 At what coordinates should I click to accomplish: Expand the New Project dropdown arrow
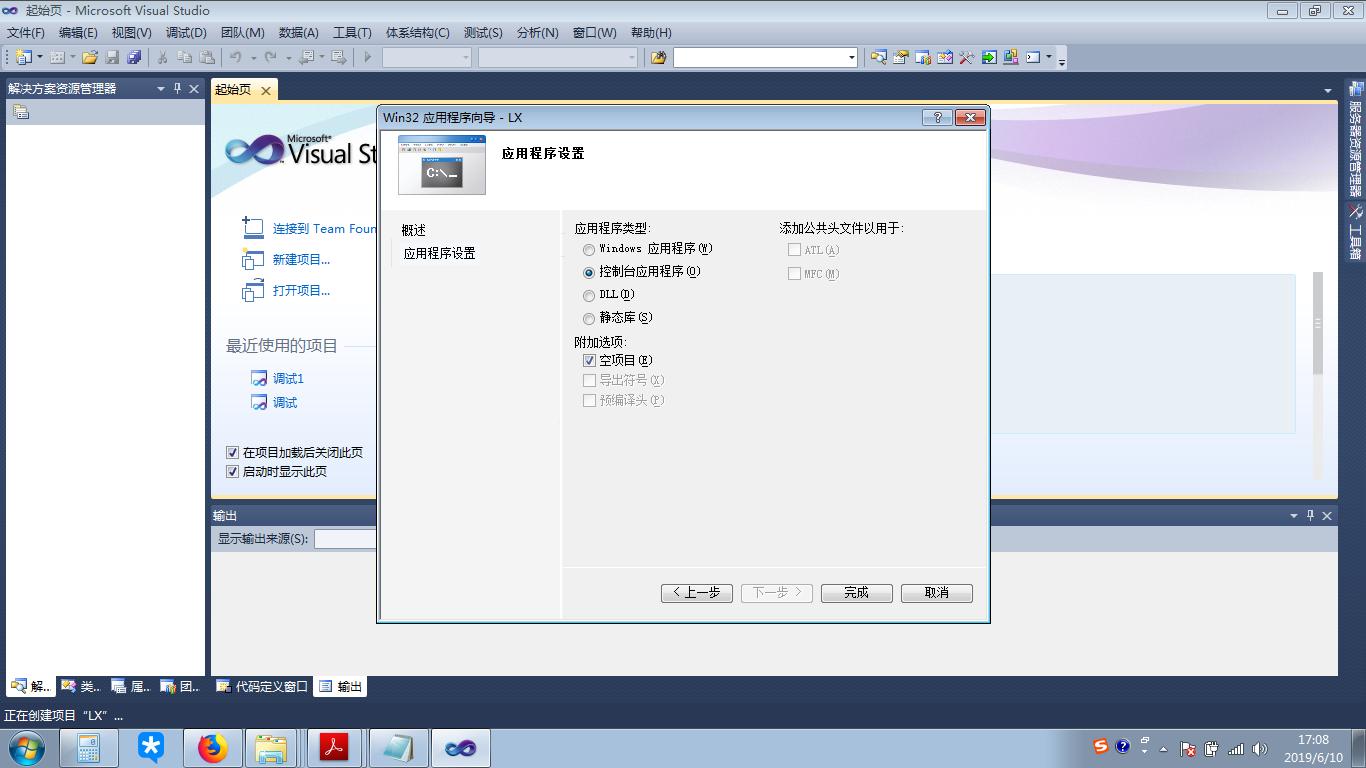click(38, 57)
